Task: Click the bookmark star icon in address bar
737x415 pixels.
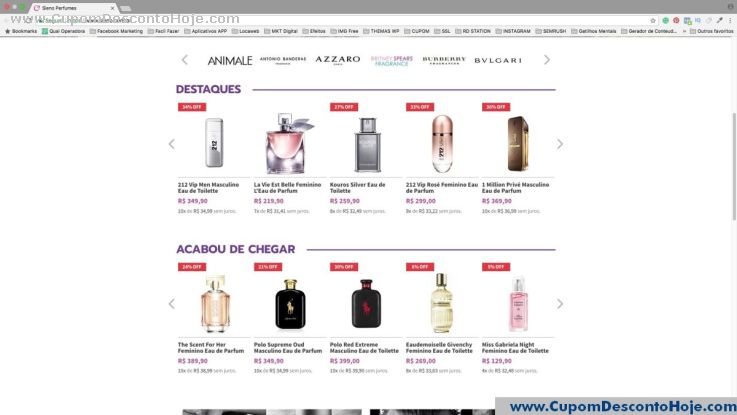Action: [x=653, y=21]
